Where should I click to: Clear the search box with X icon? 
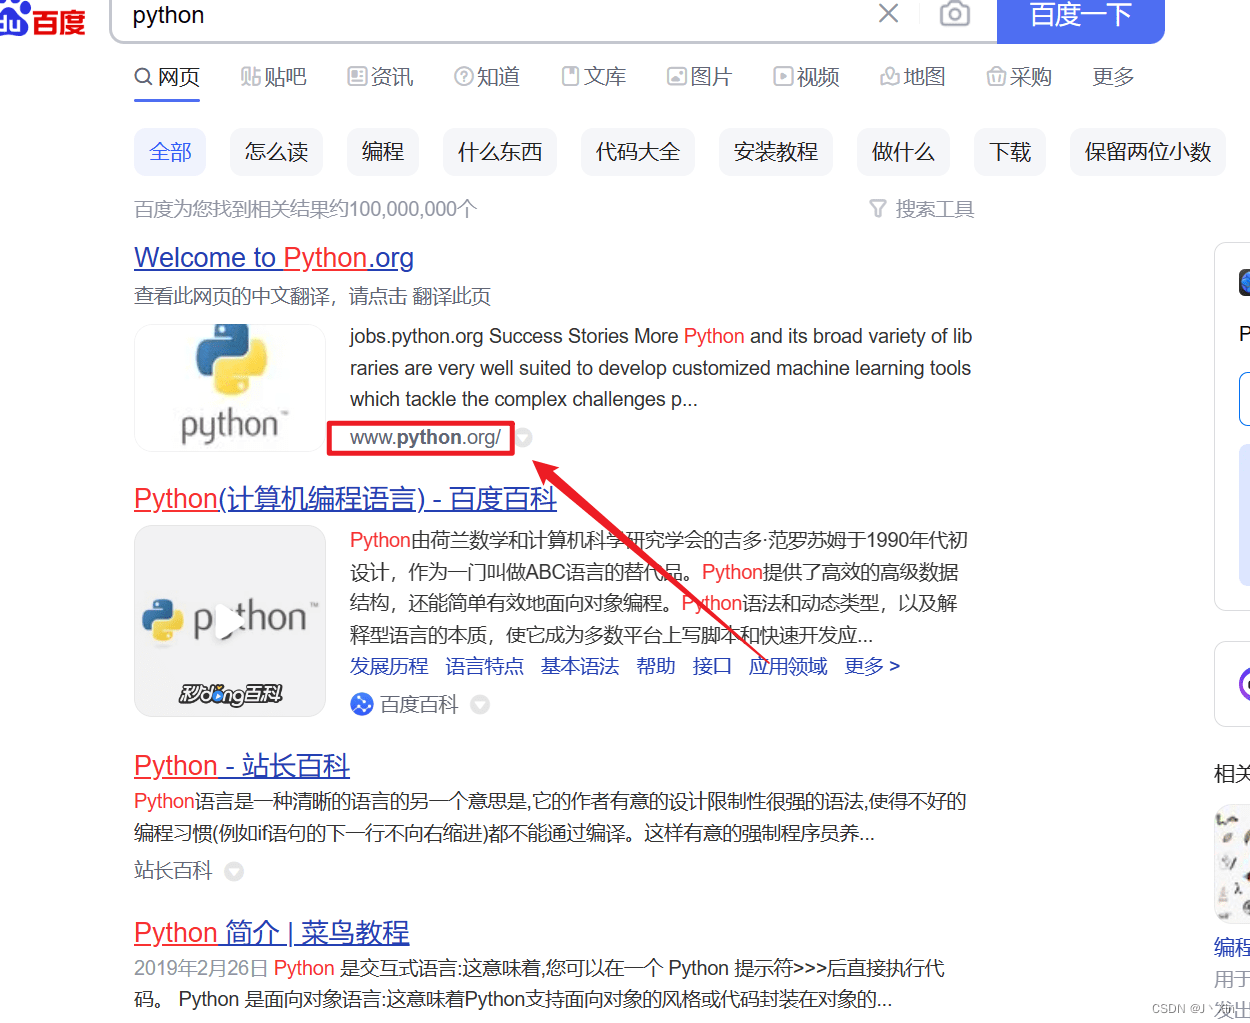pos(888,14)
